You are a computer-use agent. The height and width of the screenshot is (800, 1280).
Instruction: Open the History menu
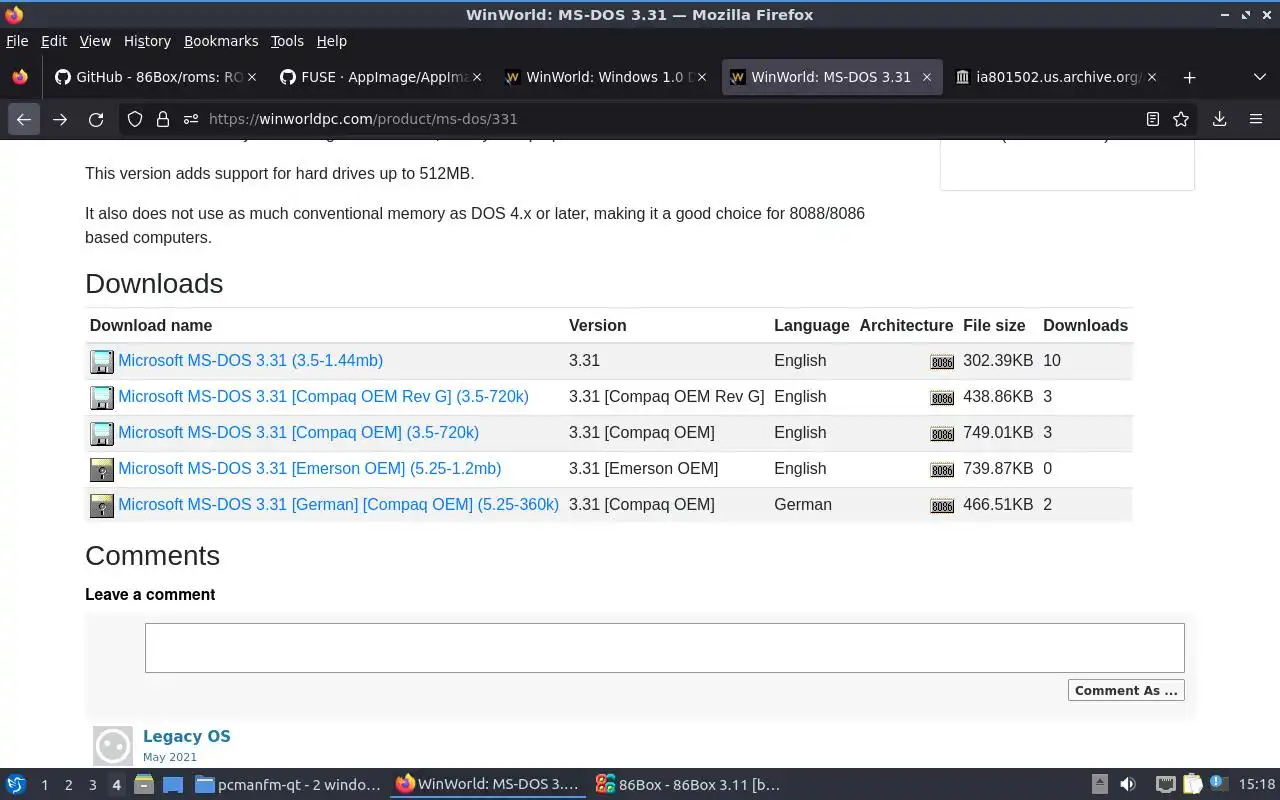click(x=147, y=41)
